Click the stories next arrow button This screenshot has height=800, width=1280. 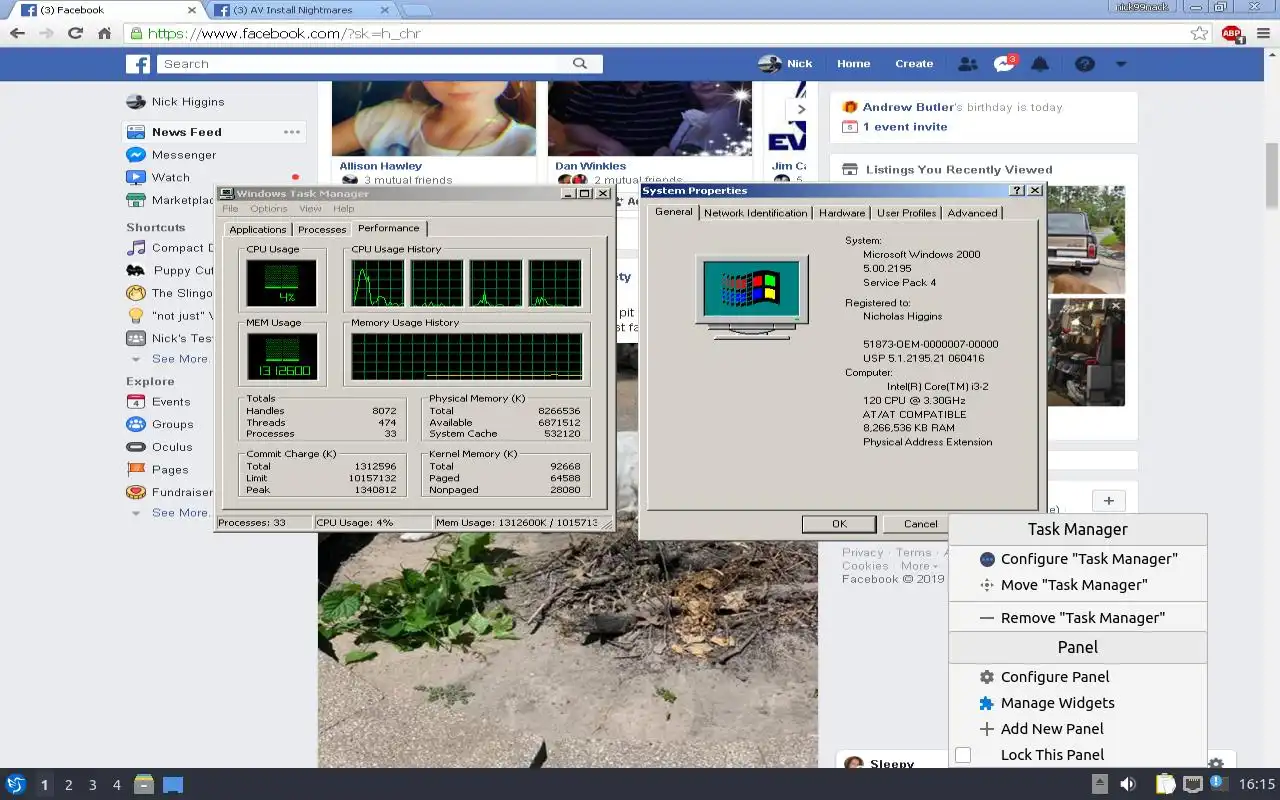pyautogui.click(x=800, y=109)
